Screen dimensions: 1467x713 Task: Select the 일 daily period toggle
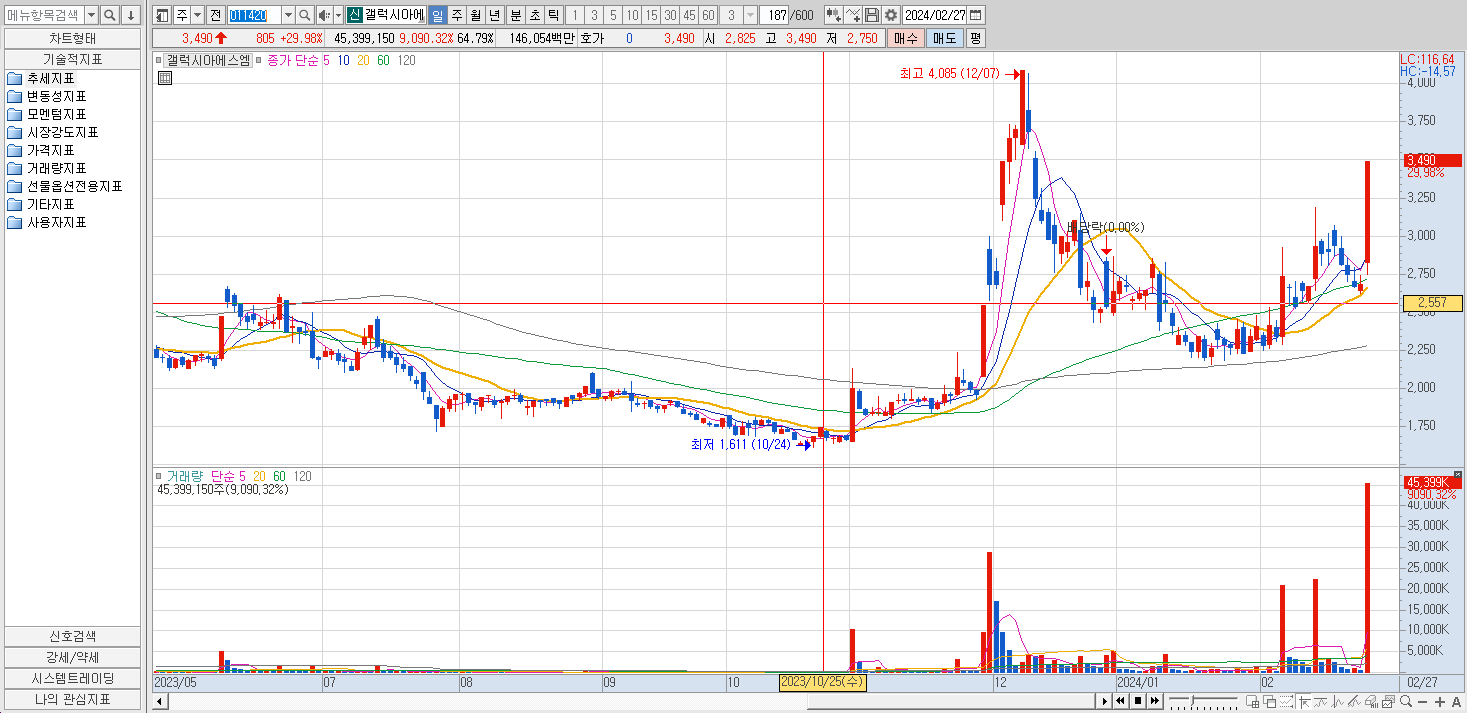[x=438, y=15]
